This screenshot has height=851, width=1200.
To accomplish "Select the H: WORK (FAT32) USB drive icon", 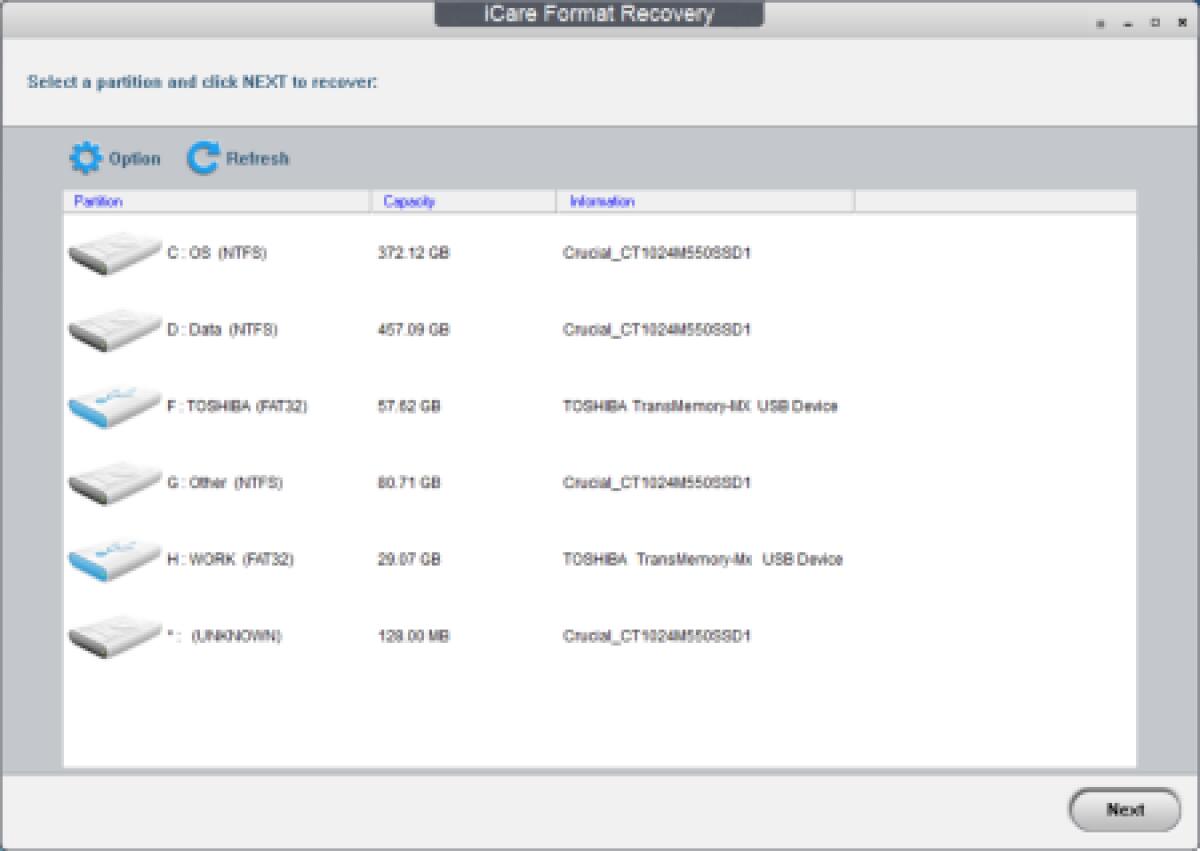I will point(113,559).
